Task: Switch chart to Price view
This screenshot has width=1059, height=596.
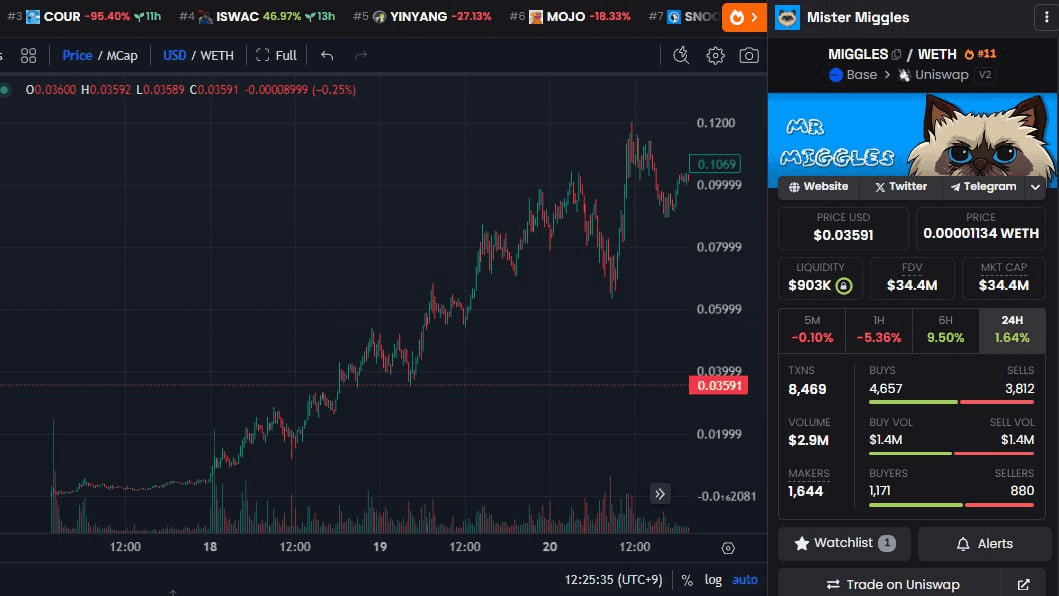Action: click(77, 55)
